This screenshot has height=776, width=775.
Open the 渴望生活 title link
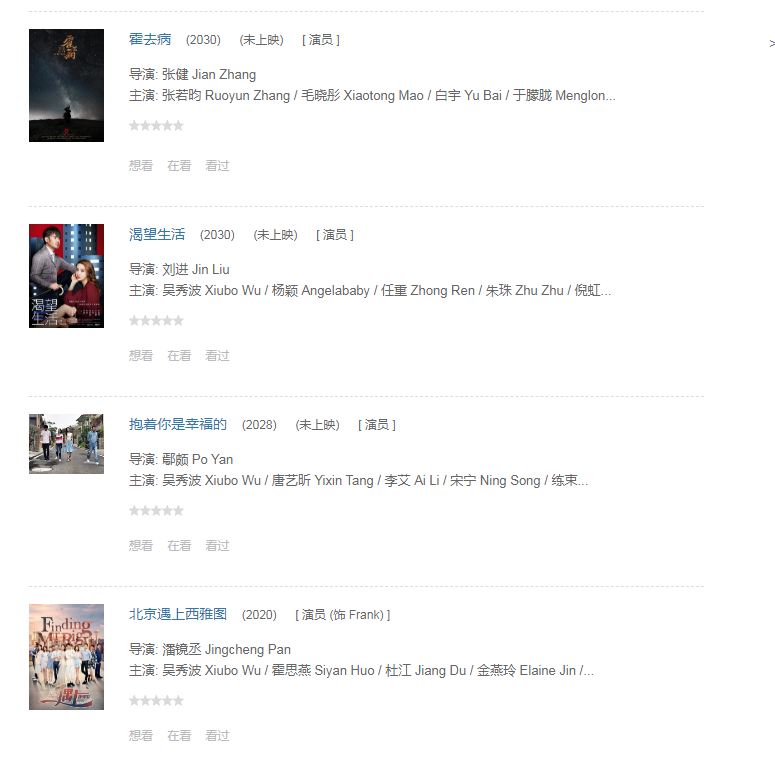tap(157, 234)
